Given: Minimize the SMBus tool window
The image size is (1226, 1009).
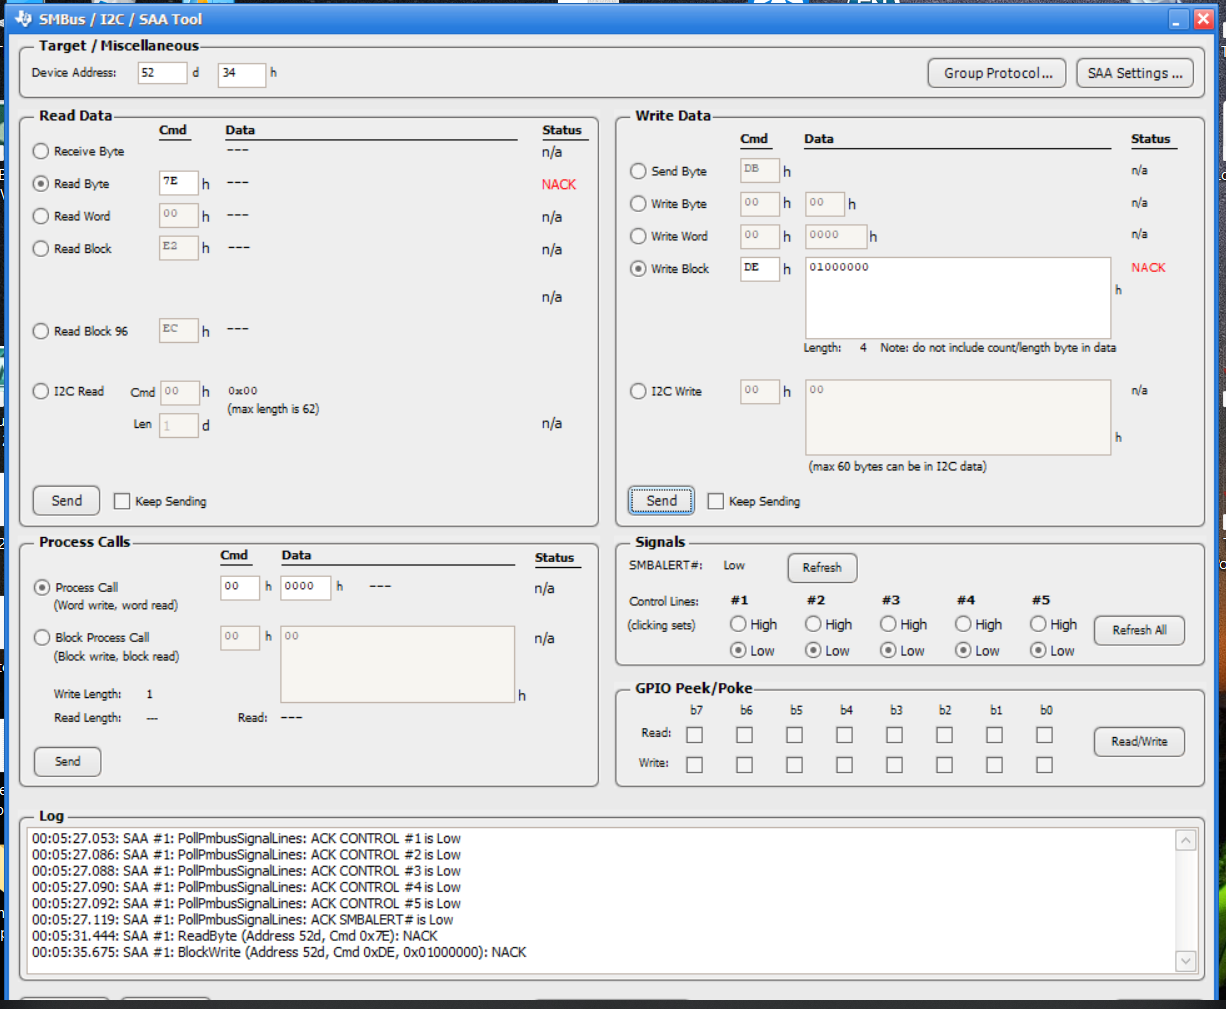Looking at the screenshot, I should point(1179,19).
